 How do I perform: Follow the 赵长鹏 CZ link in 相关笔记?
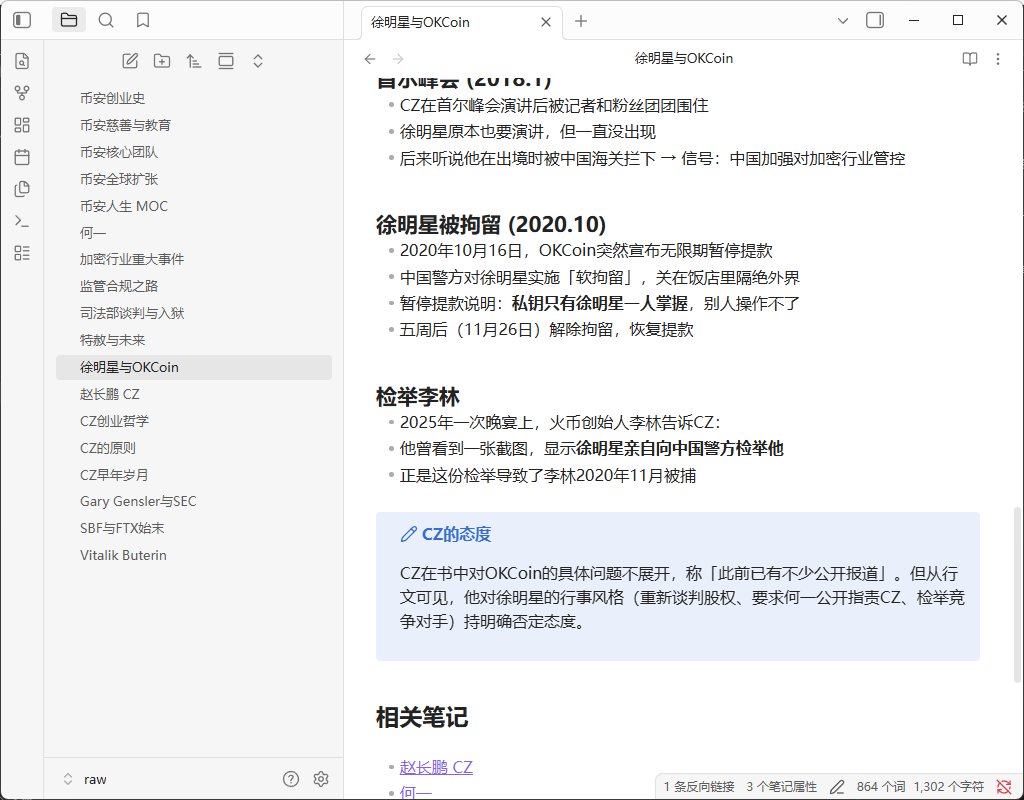(x=436, y=767)
